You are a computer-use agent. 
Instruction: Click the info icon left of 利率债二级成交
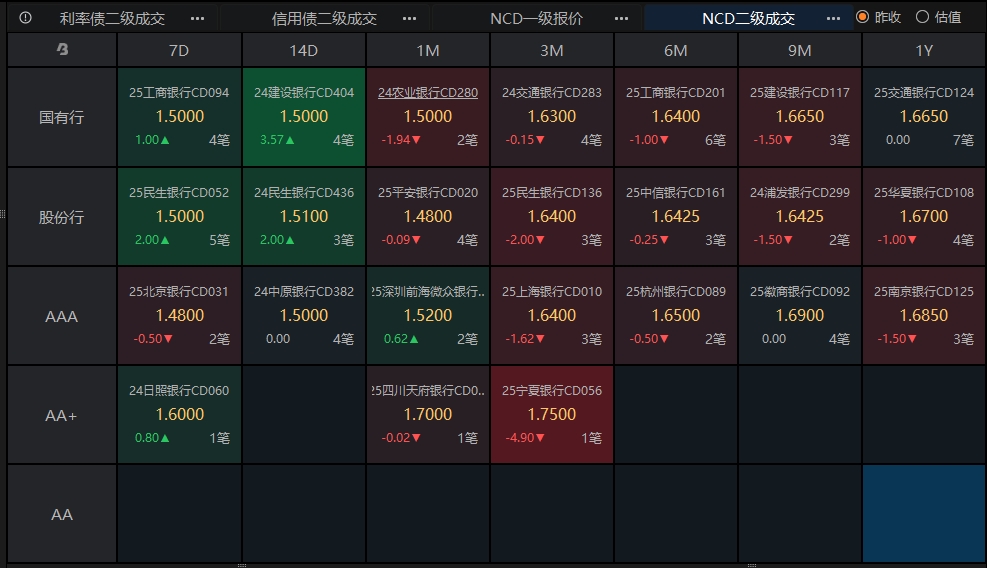point(25,18)
